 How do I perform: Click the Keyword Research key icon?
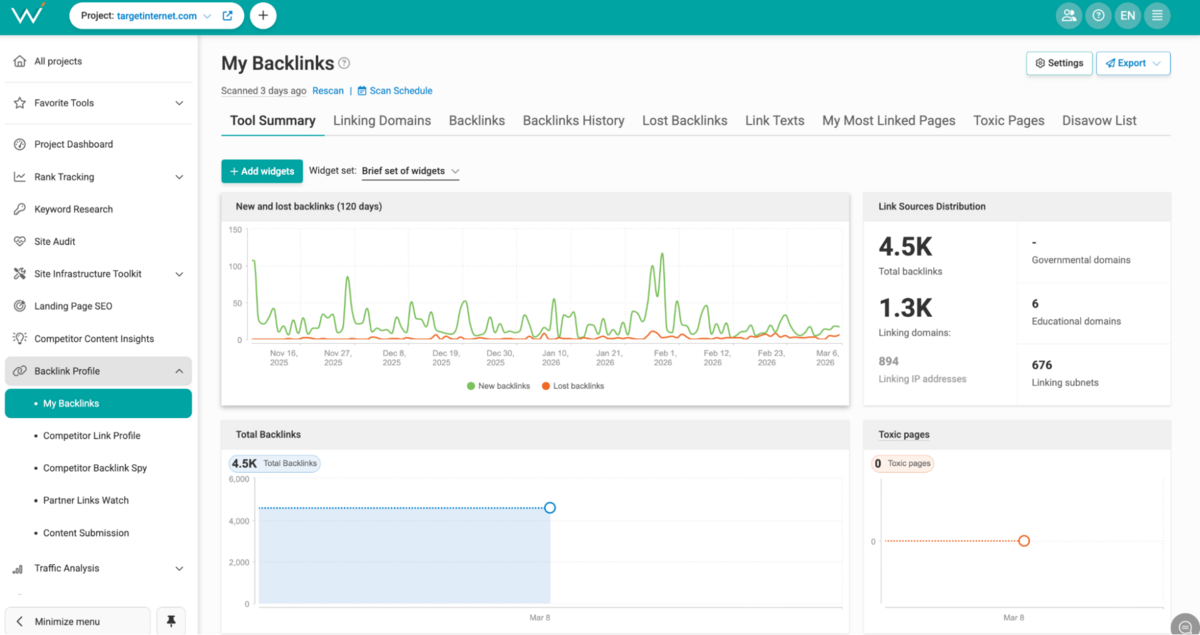tap(20, 209)
